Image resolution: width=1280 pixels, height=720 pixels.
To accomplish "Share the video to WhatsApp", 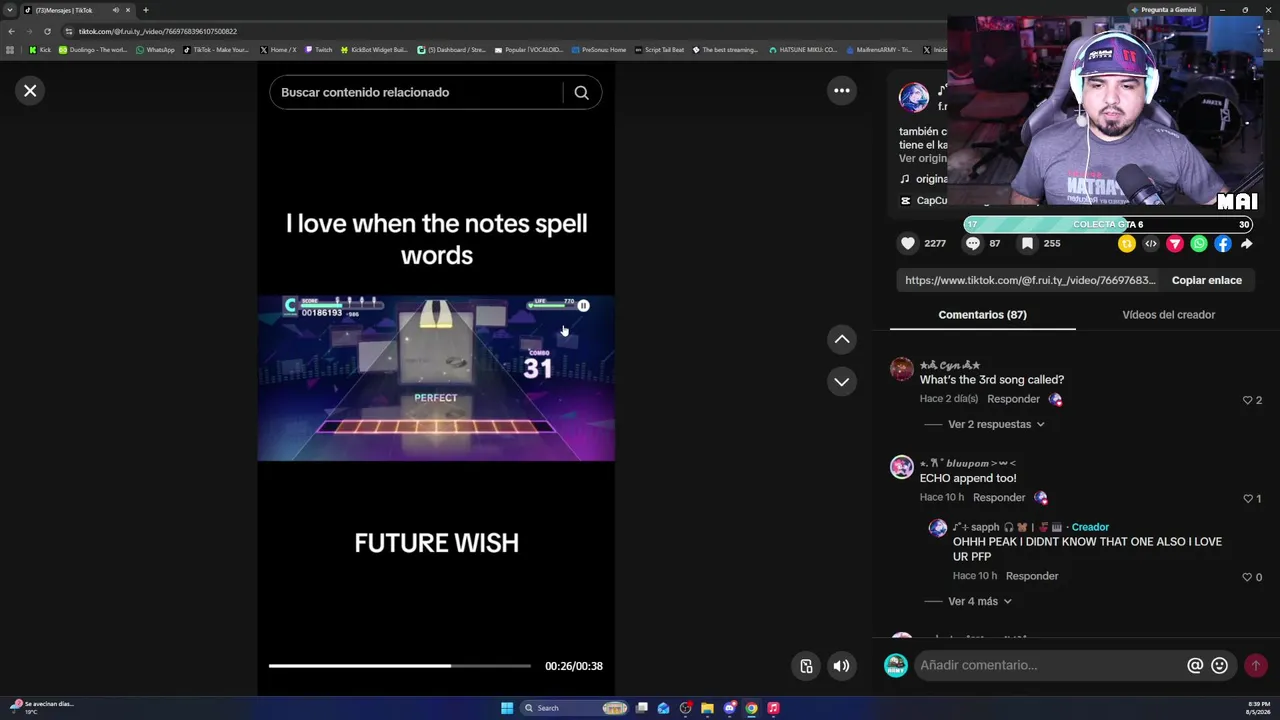I will pos(1199,243).
